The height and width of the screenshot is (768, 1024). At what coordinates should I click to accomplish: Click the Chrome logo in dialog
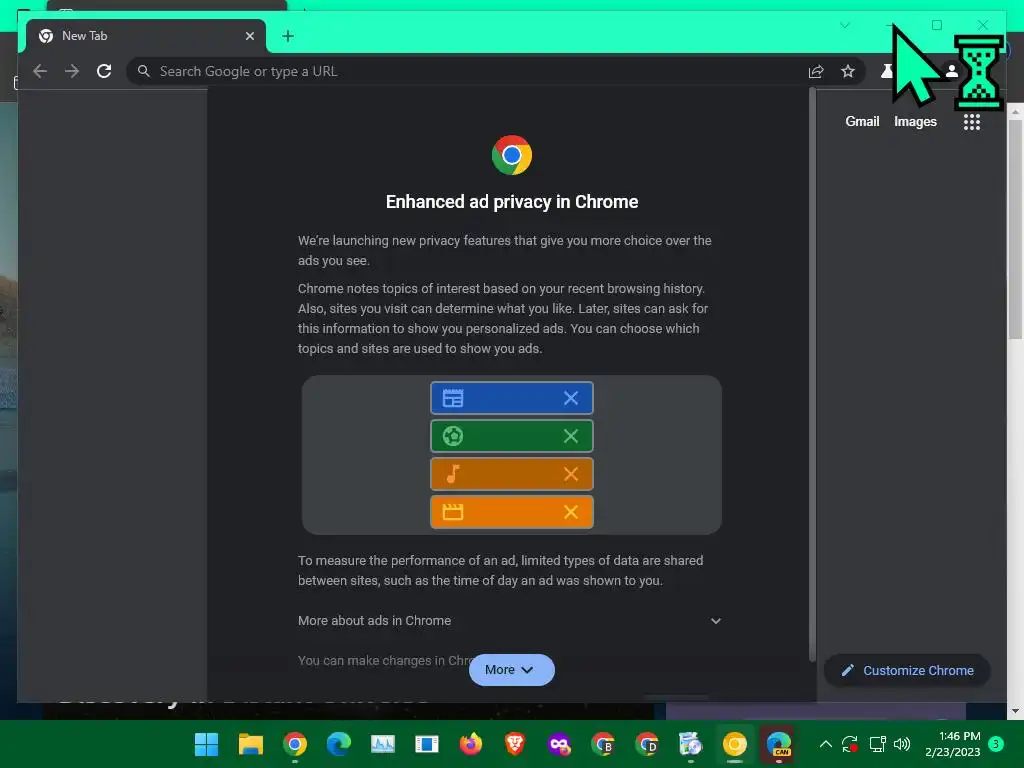coord(512,155)
